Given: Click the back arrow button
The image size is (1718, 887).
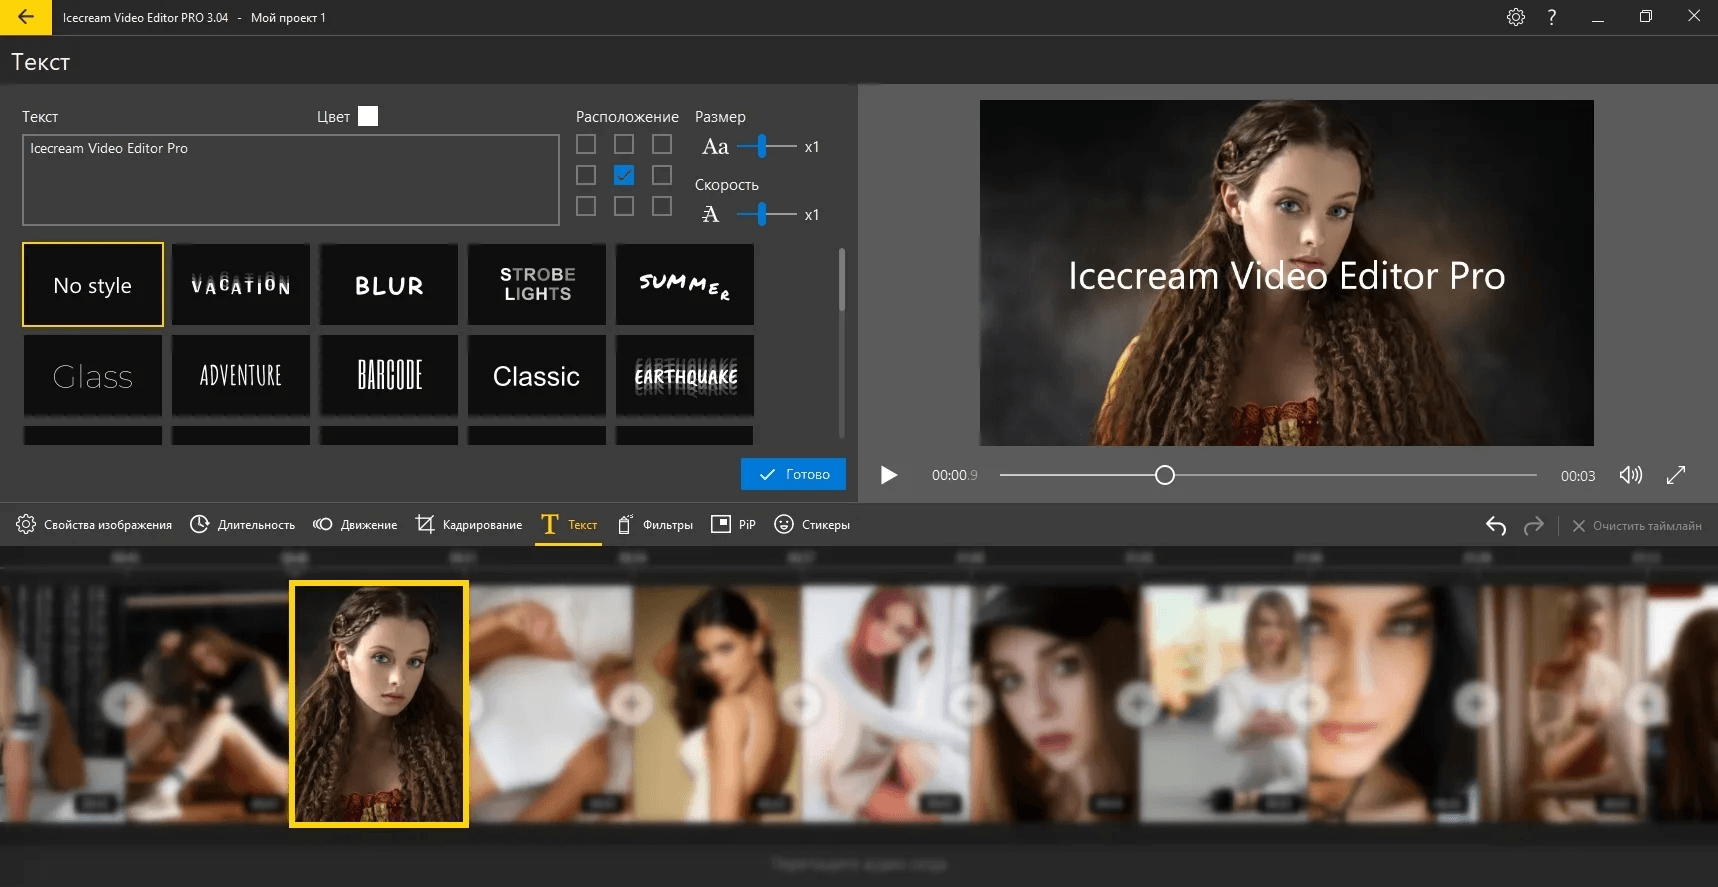Looking at the screenshot, I should point(26,17).
